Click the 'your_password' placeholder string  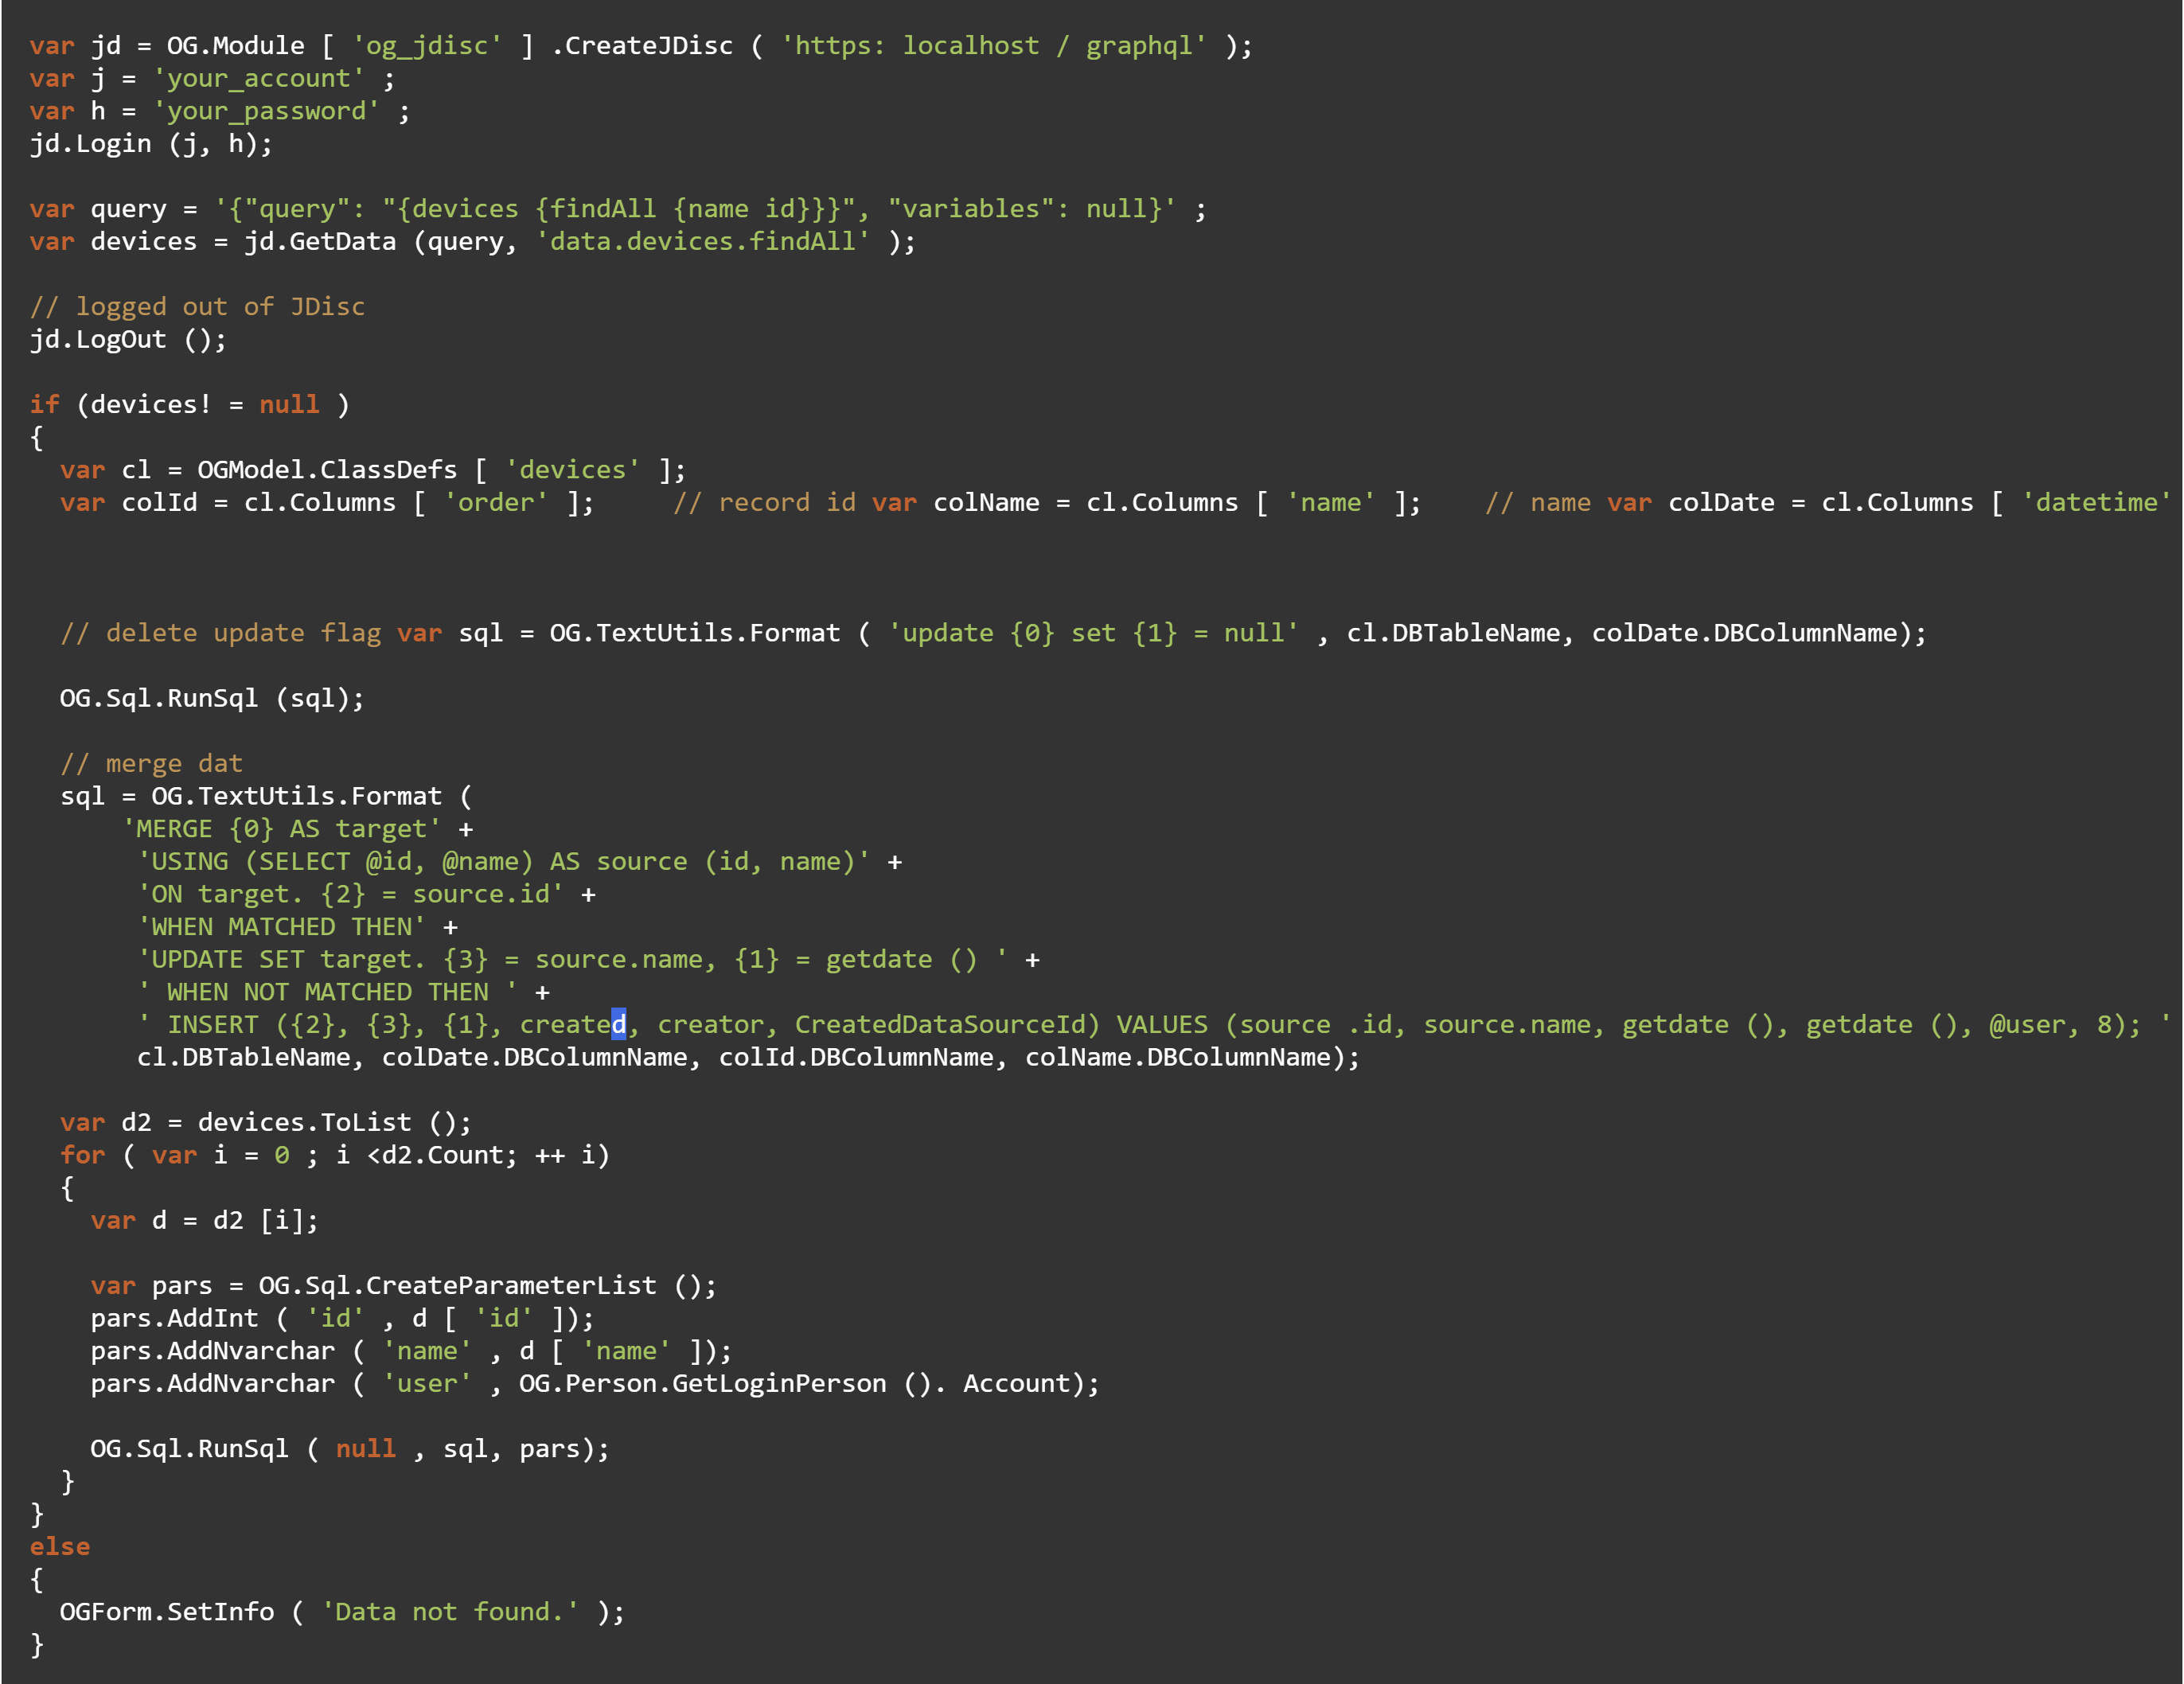pos(268,111)
